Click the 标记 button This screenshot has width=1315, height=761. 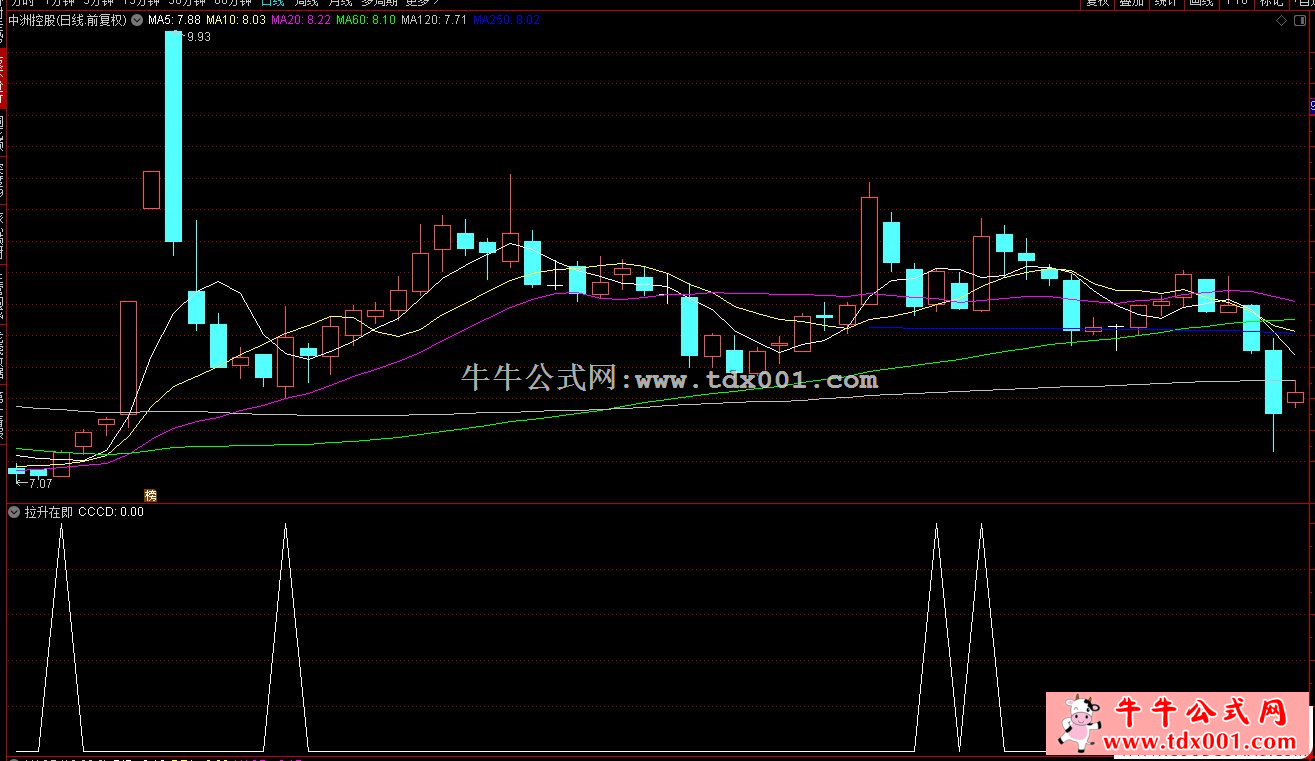point(1271,4)
